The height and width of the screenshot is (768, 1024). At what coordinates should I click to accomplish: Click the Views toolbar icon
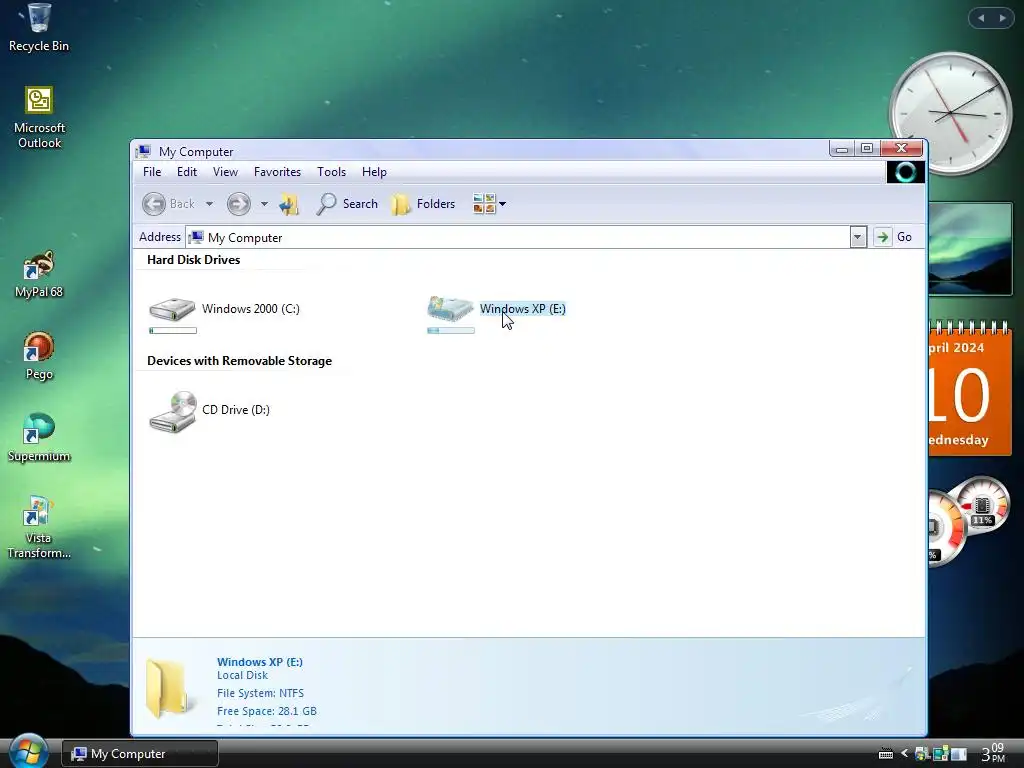(484, 204)
